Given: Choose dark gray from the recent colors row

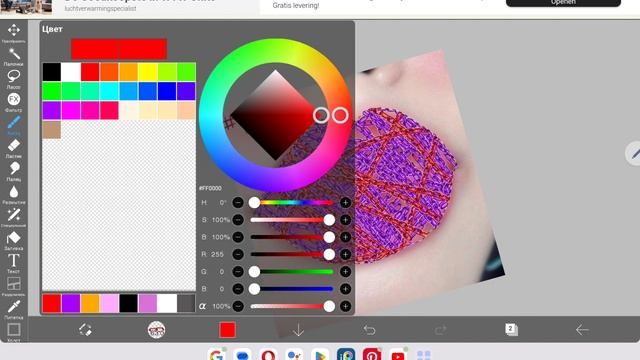Looking at the screenshot, I should coord(186,304).
